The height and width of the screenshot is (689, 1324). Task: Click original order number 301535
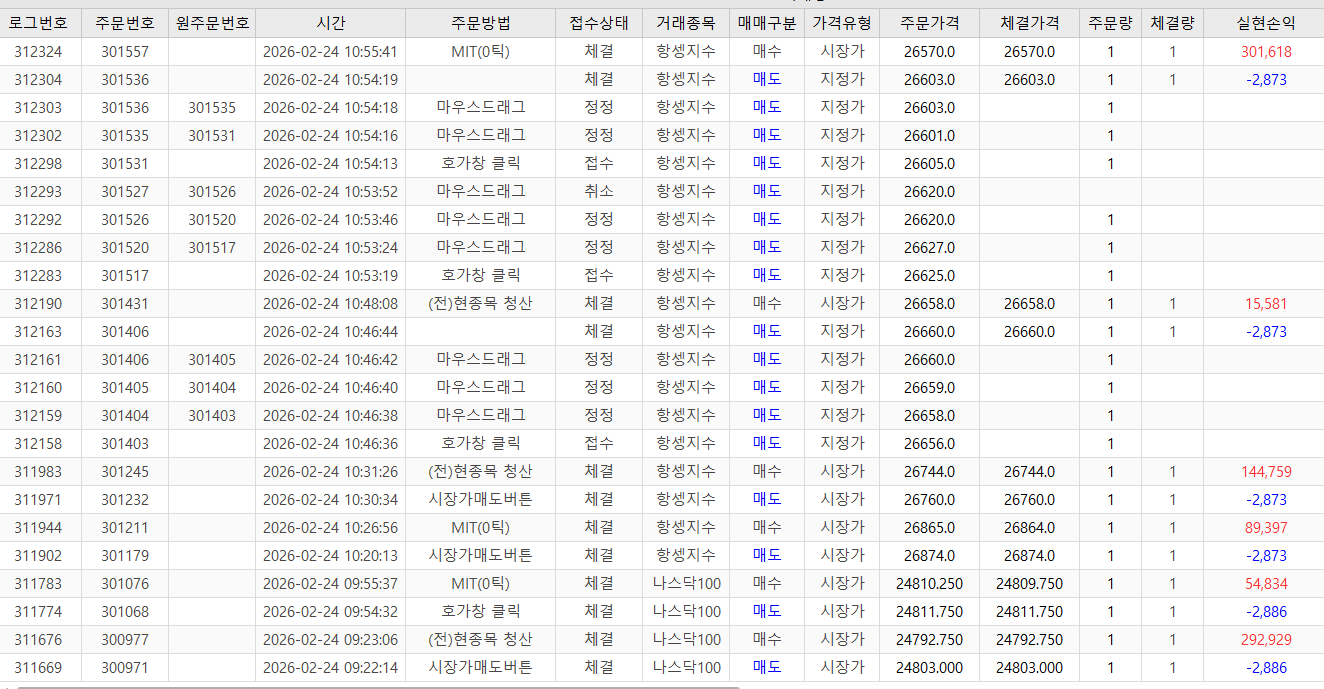(x=212, y=108)
